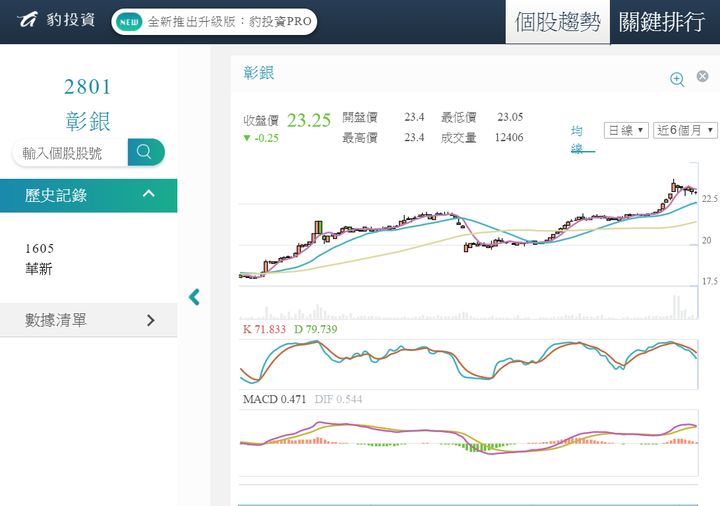Click the K 71.833 indicator label

pos(264,329)
